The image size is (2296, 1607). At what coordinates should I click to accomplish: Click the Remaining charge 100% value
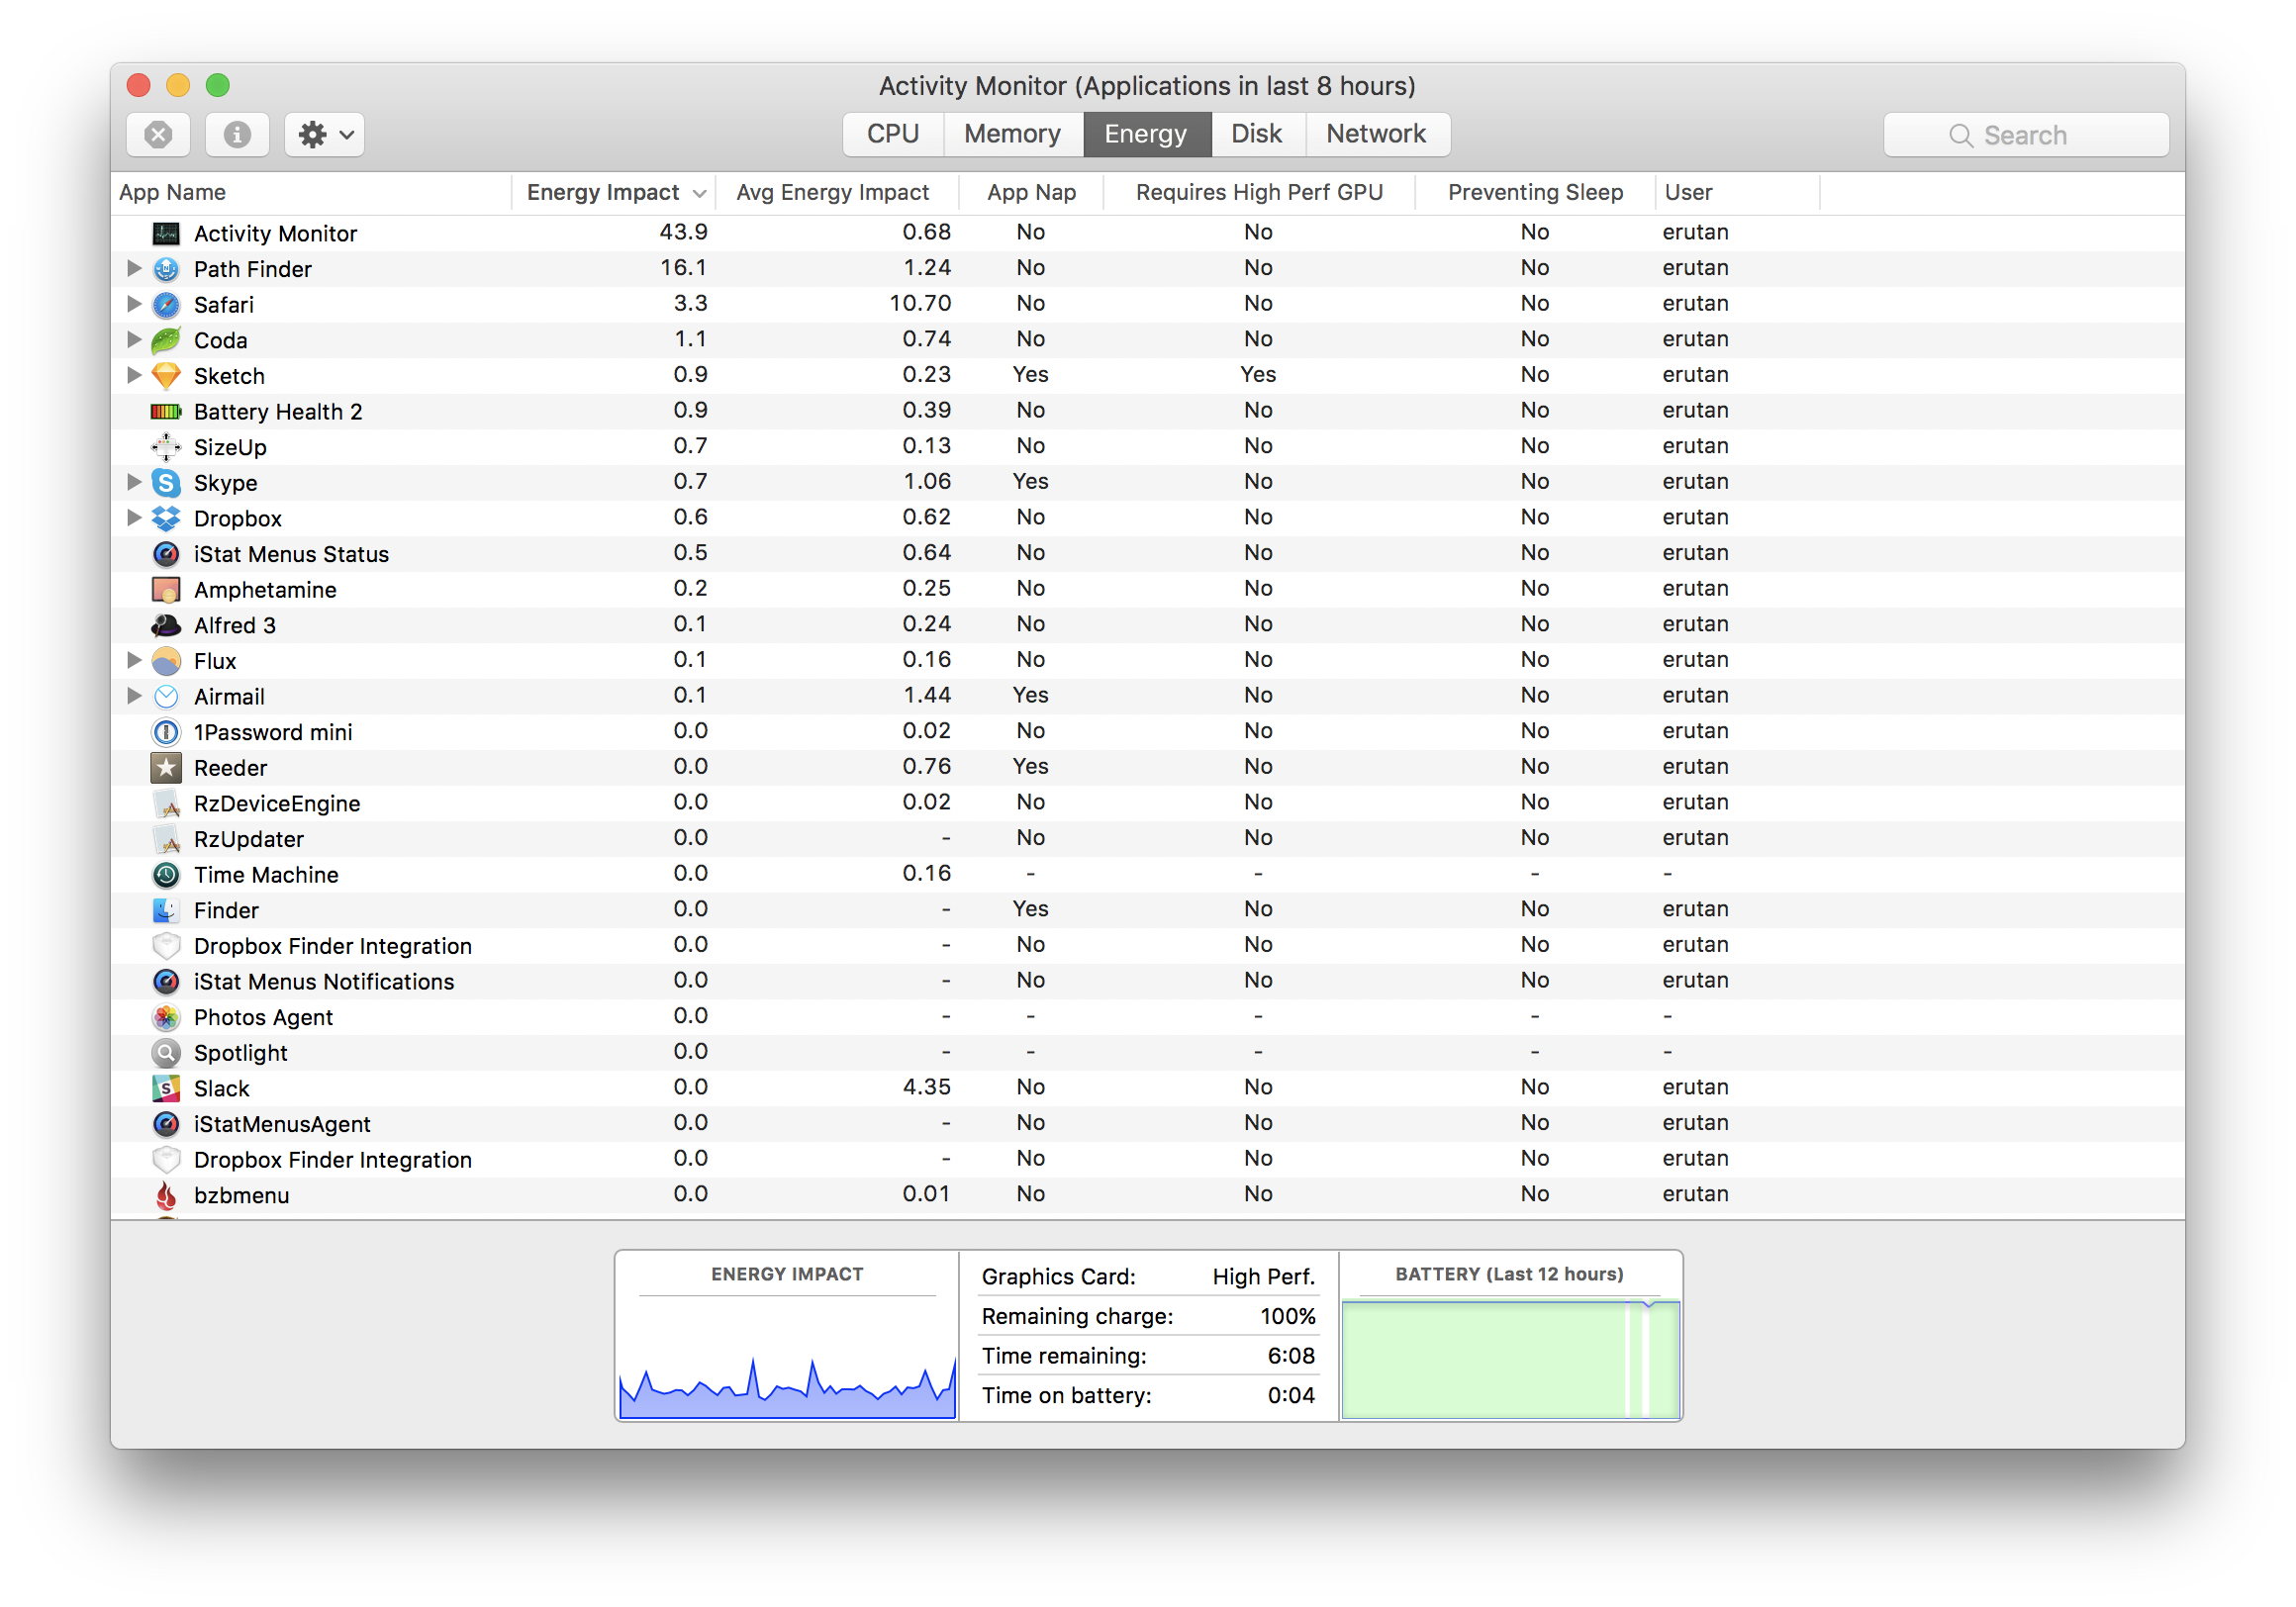pyautogui.click(x=1288, y=1316)
